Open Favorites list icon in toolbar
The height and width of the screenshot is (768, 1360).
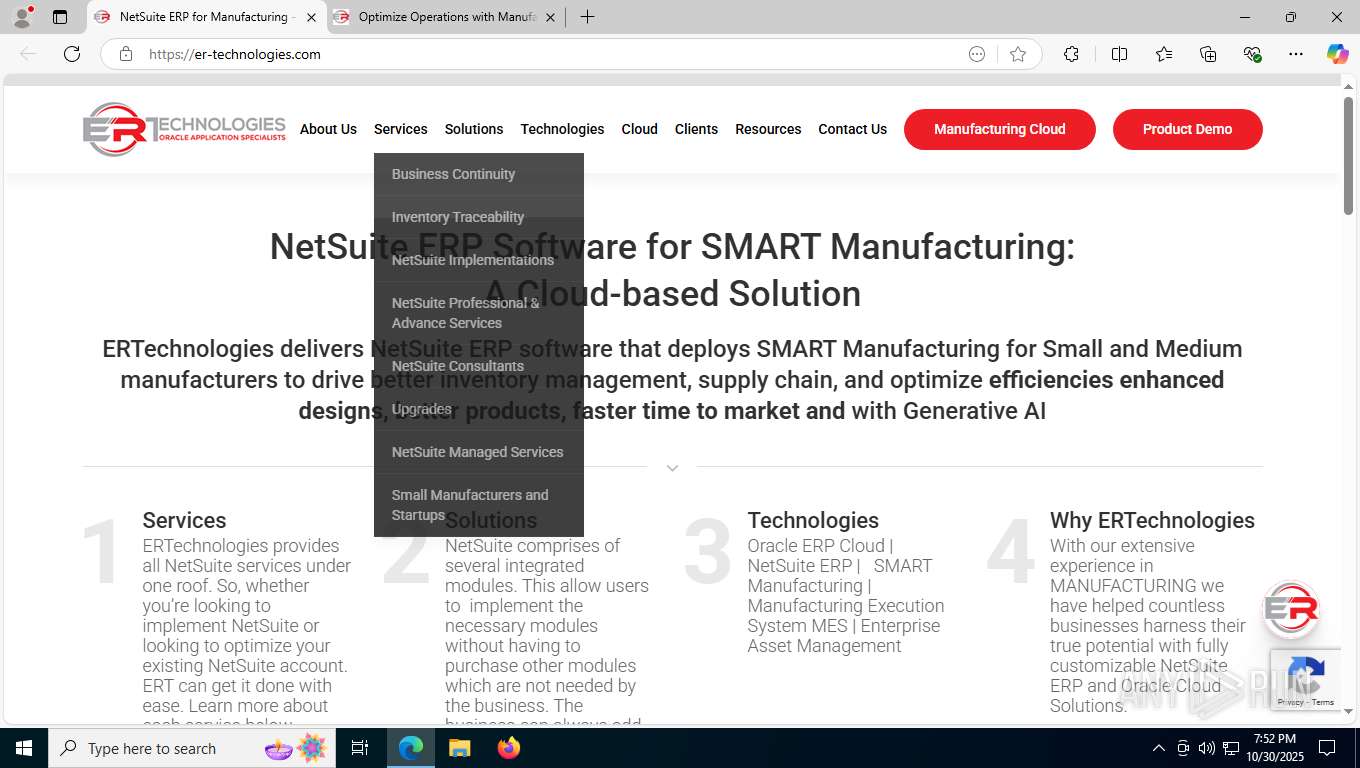(x=1164, y=54)
